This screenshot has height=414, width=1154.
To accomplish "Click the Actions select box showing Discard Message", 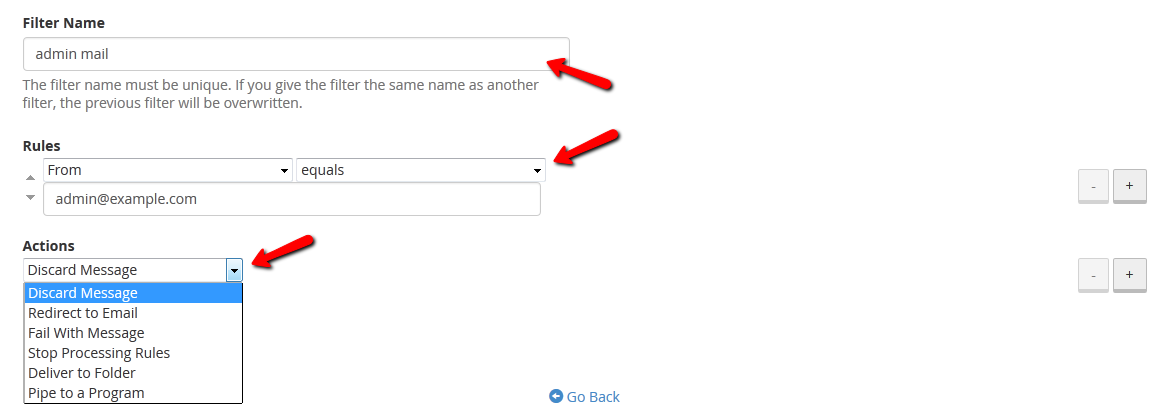I will [x=124, y=270].
